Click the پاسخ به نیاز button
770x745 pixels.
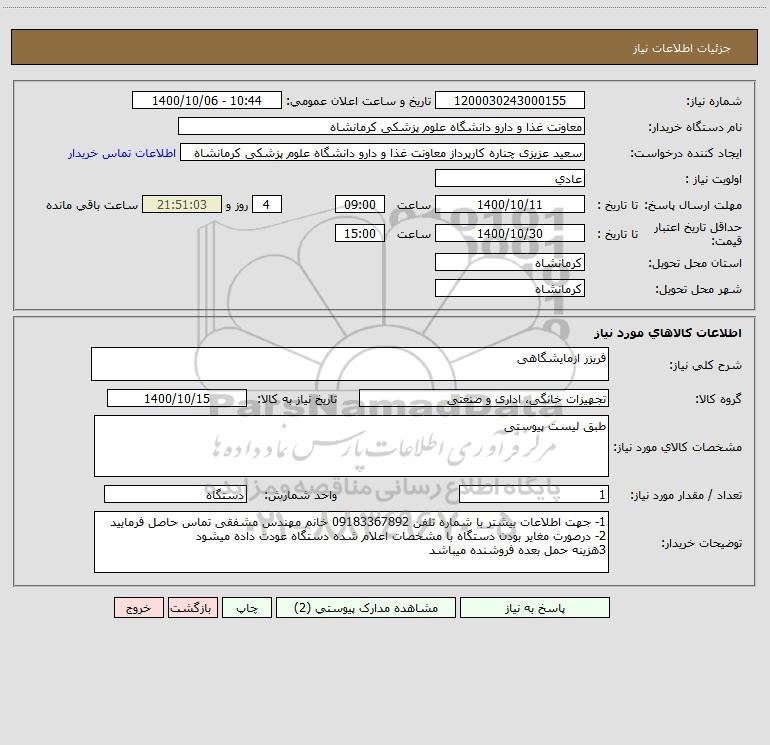tap(534, 607)
